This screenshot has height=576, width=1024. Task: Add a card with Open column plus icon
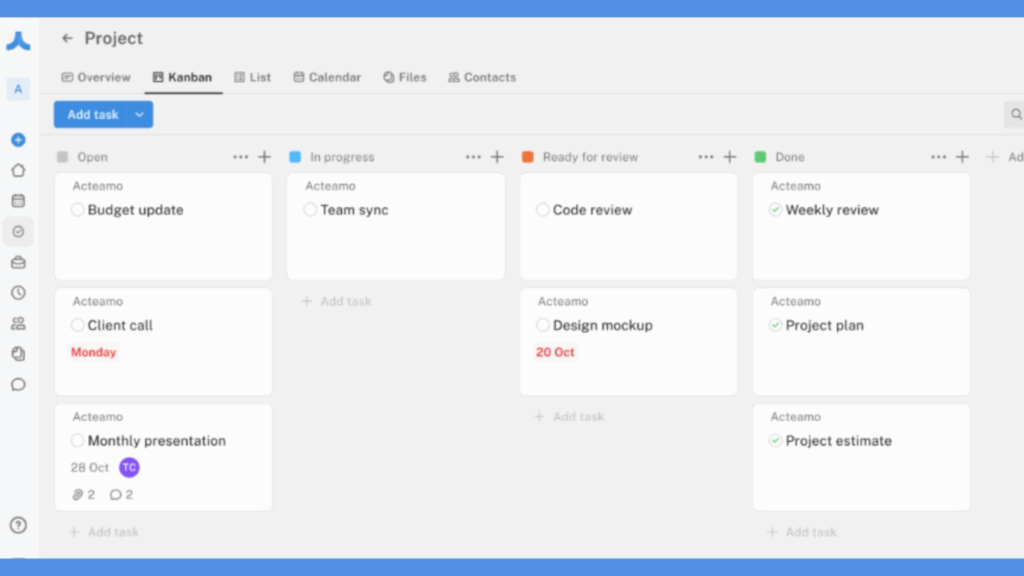point(264,157)
